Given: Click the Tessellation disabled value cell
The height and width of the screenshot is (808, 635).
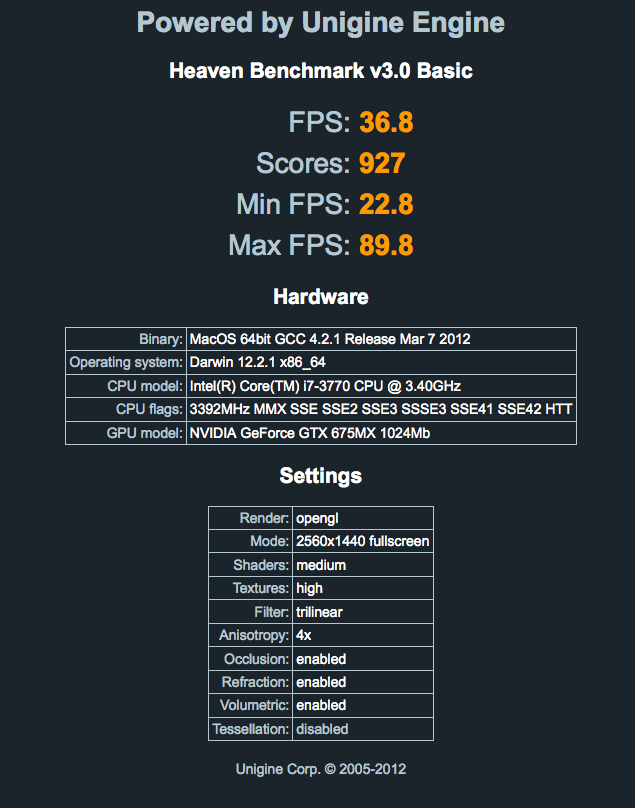Looking at the screenshot, I should (x=363, y=729).
